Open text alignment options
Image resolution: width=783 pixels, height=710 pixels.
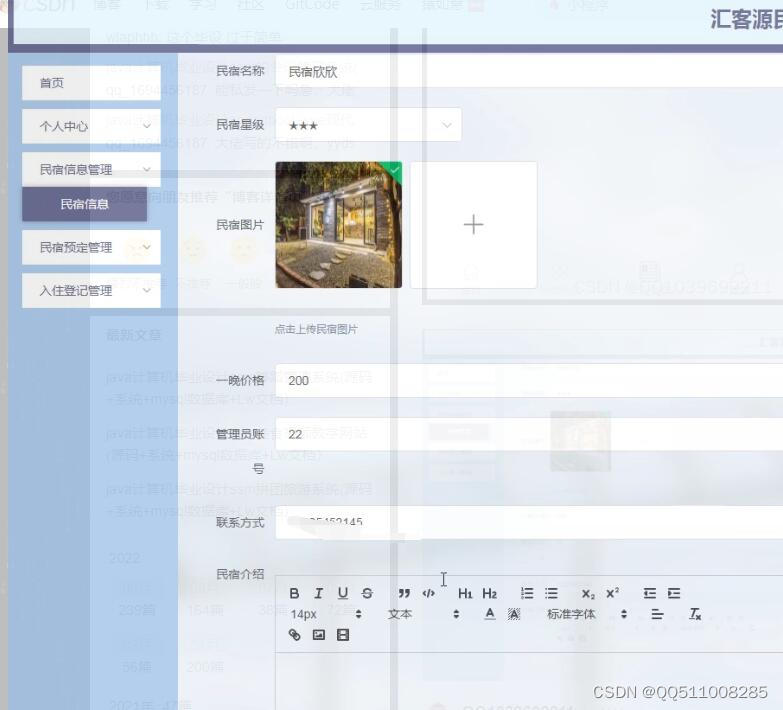click(x=657, y=614)
